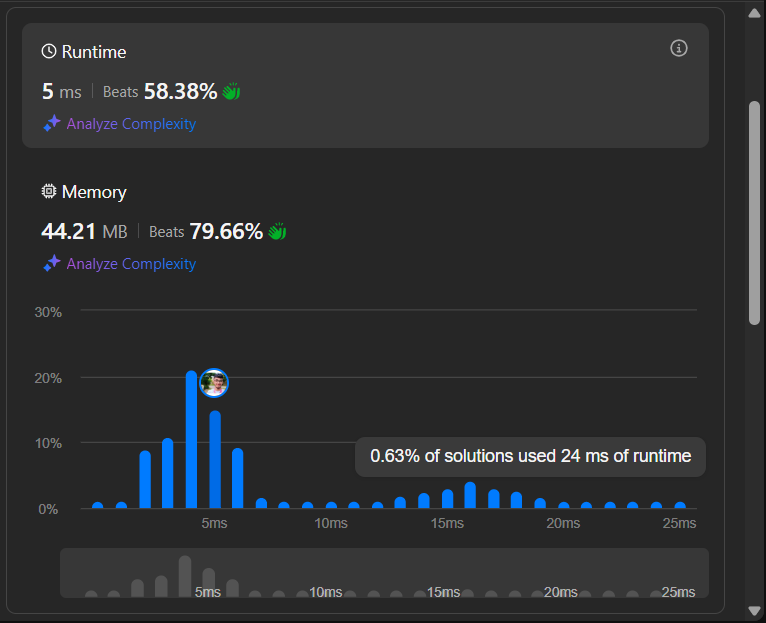The width and height of the screenshot is (766, 623).
Task: Click the chart bar above 15ms label
Action: tap(447, 499)
